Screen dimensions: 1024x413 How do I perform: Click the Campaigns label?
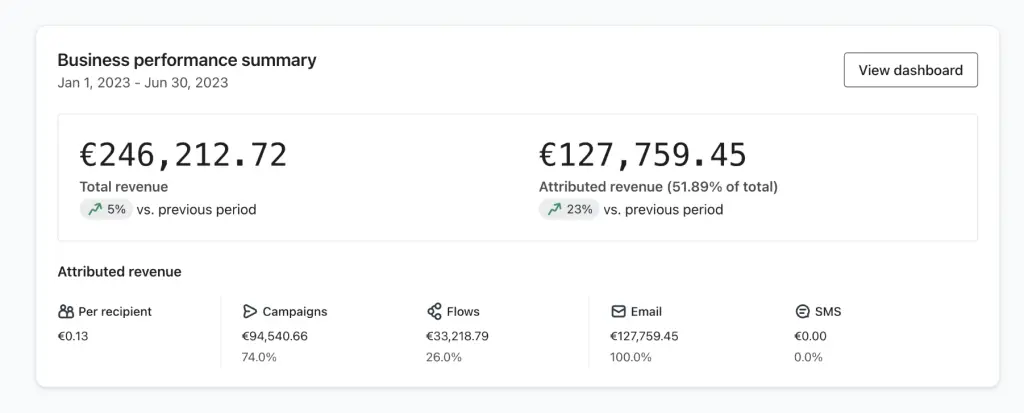295,312
